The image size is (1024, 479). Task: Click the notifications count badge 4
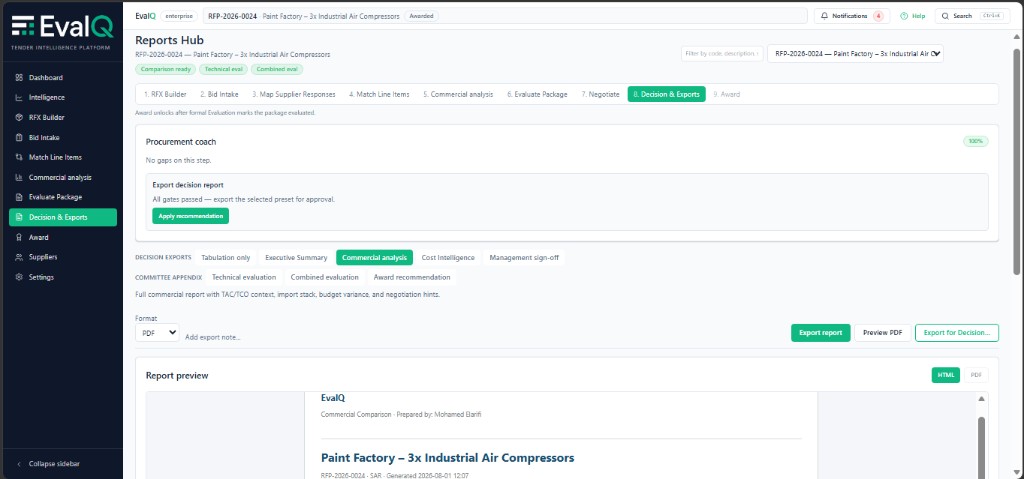pos(878,16)
